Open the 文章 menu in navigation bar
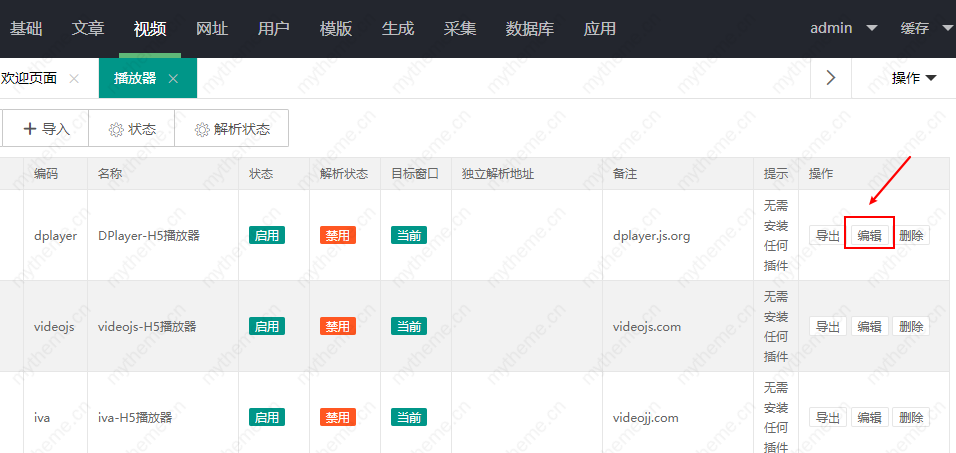This screenshot has height=453, width=956. pos(88,28)
